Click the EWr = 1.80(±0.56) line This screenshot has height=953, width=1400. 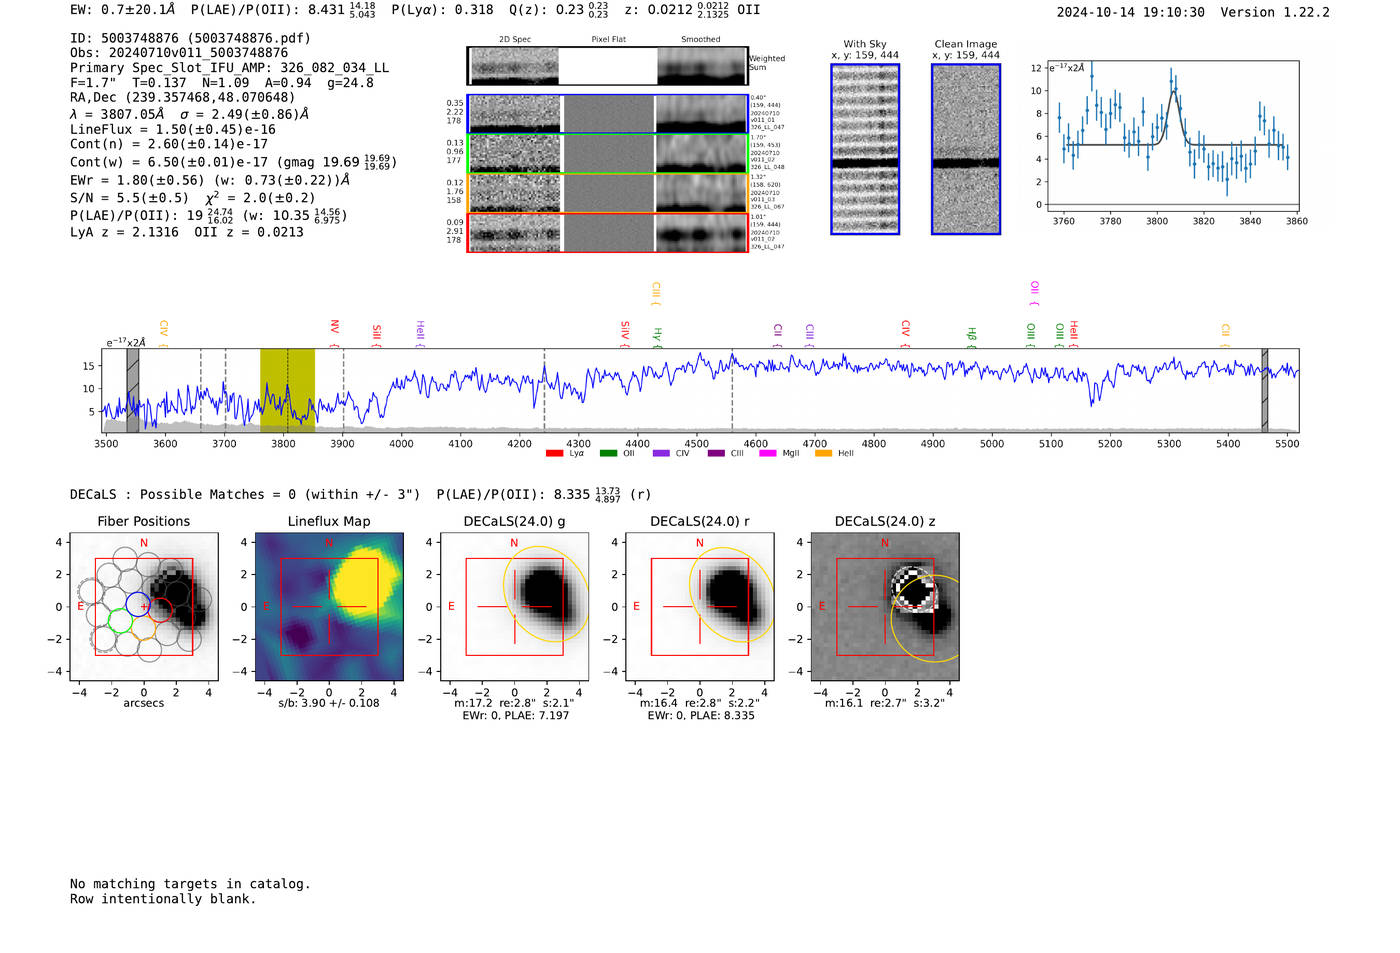click(210, 180)
